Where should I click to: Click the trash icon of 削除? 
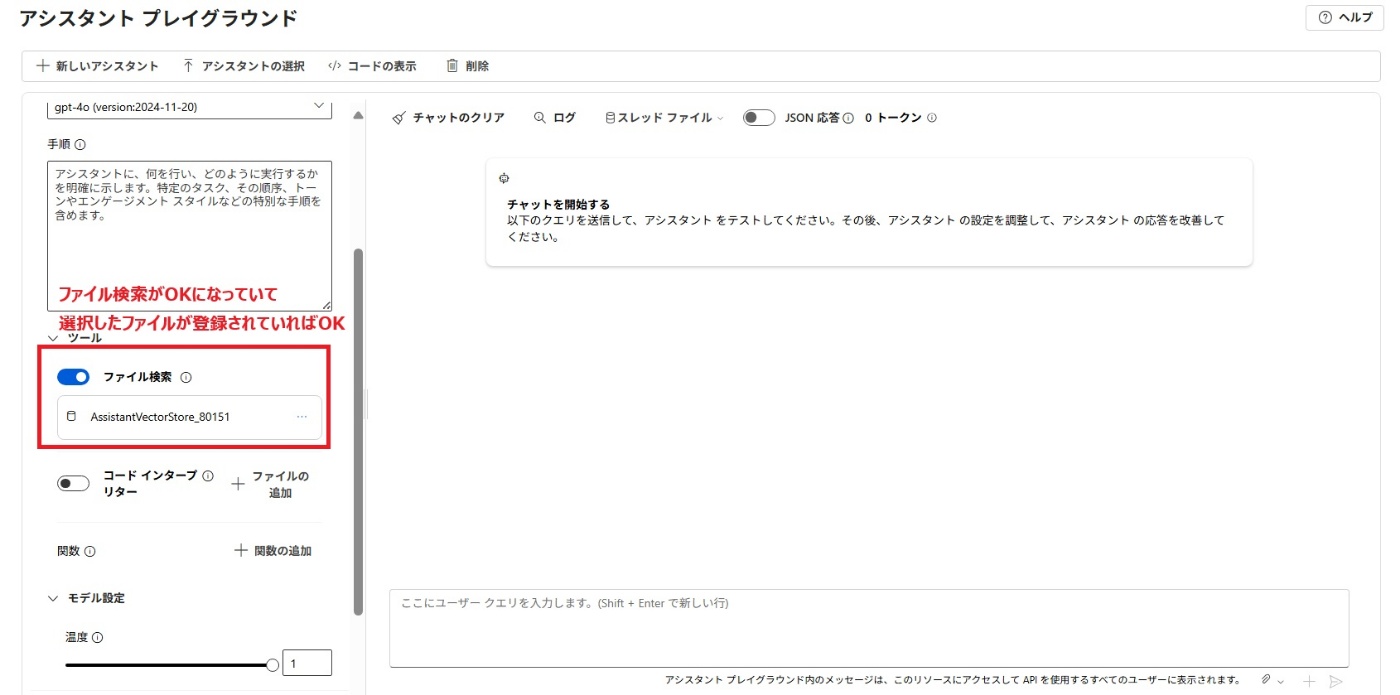(x=452, y=66)
